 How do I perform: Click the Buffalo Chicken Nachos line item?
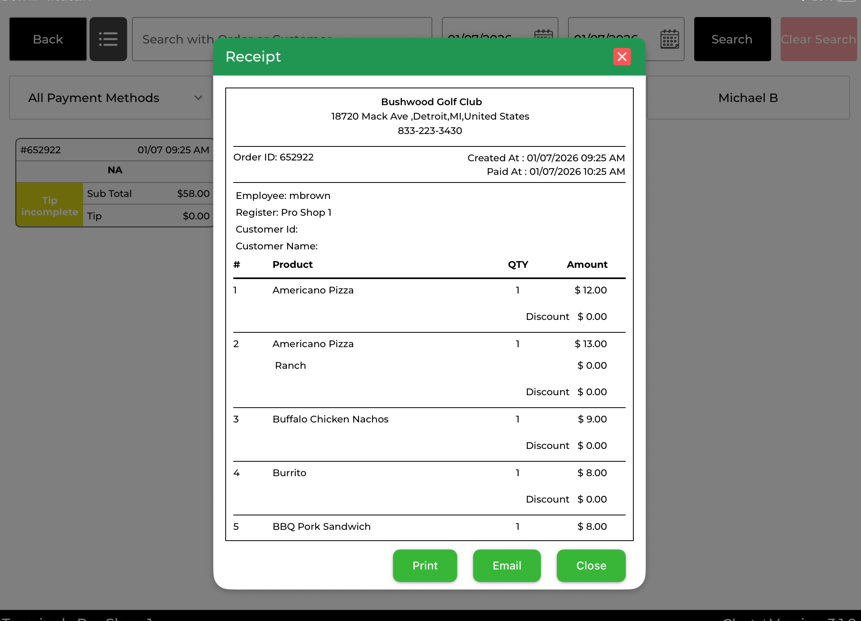330,420
